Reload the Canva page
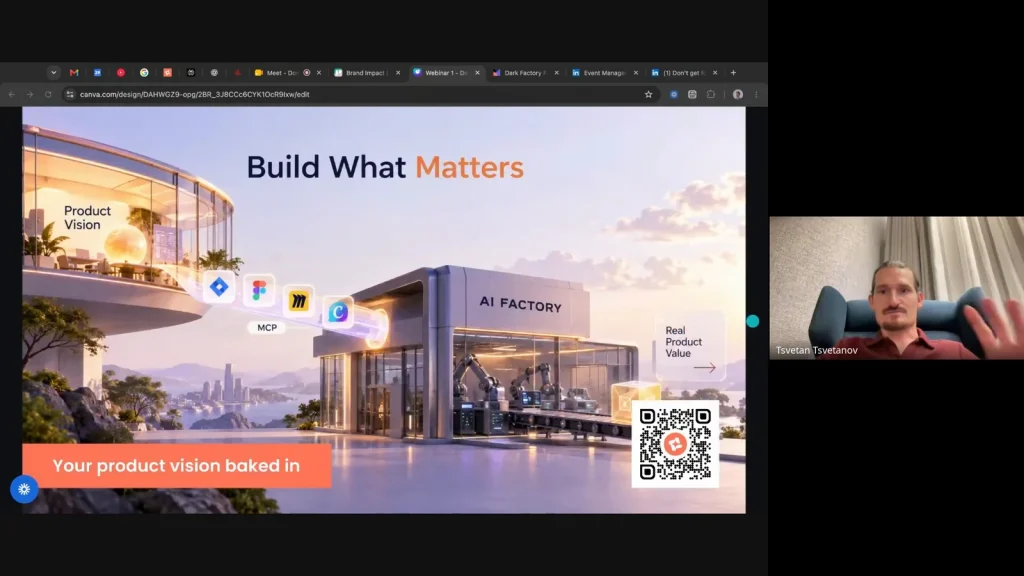 tap(48, 94)
